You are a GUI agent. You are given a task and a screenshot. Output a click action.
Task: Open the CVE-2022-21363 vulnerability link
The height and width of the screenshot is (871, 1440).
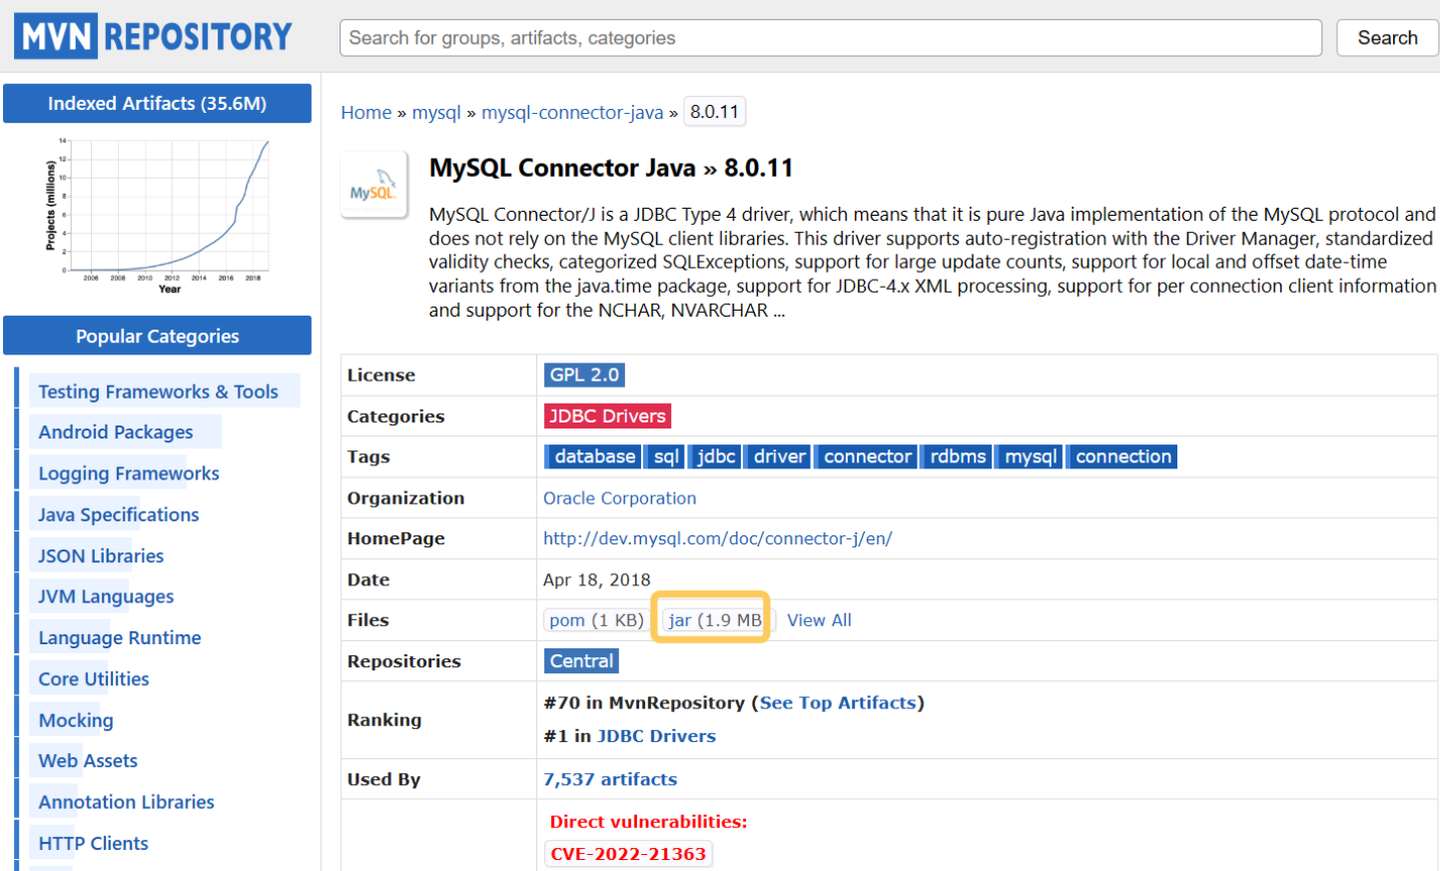coord(628,854)
